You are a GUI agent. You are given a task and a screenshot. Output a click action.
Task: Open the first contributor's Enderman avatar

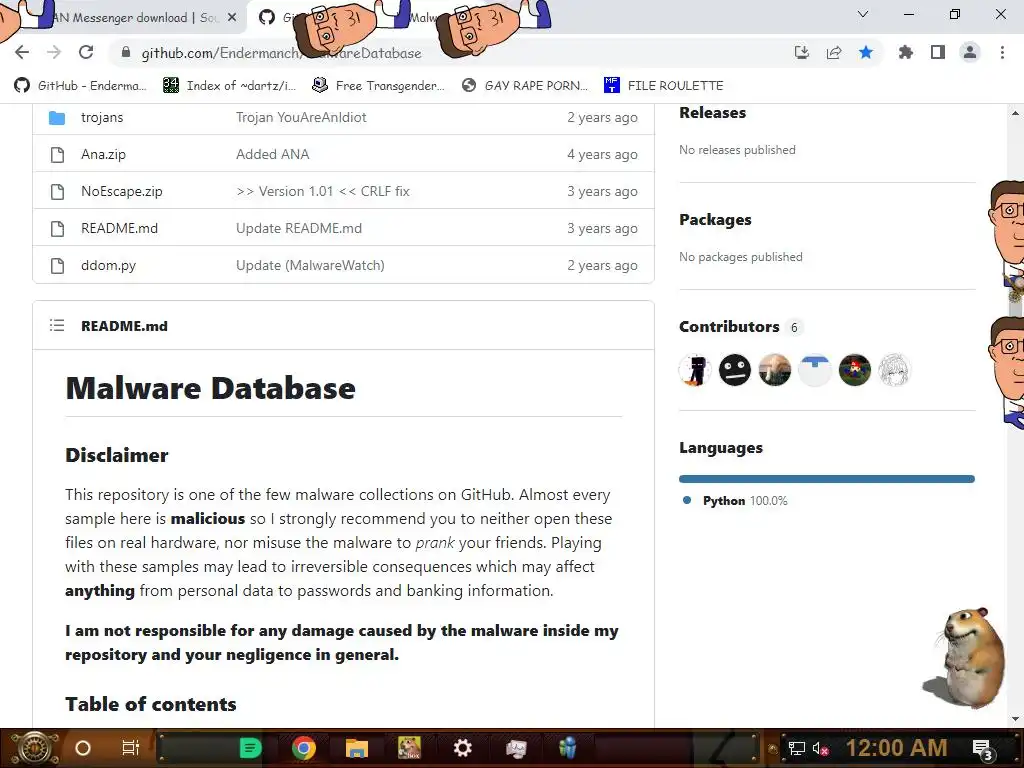(x=695, y=370)
